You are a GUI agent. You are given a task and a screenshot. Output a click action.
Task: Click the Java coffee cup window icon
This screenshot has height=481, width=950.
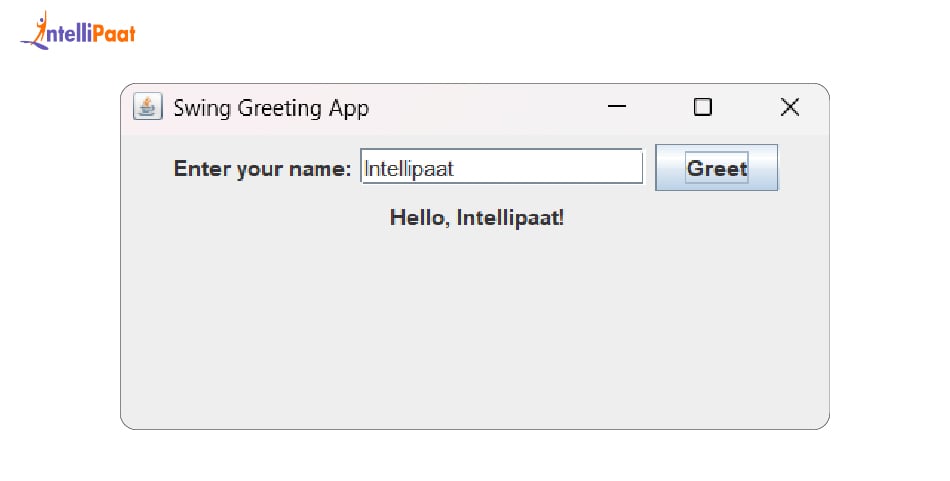pos(148,107)
